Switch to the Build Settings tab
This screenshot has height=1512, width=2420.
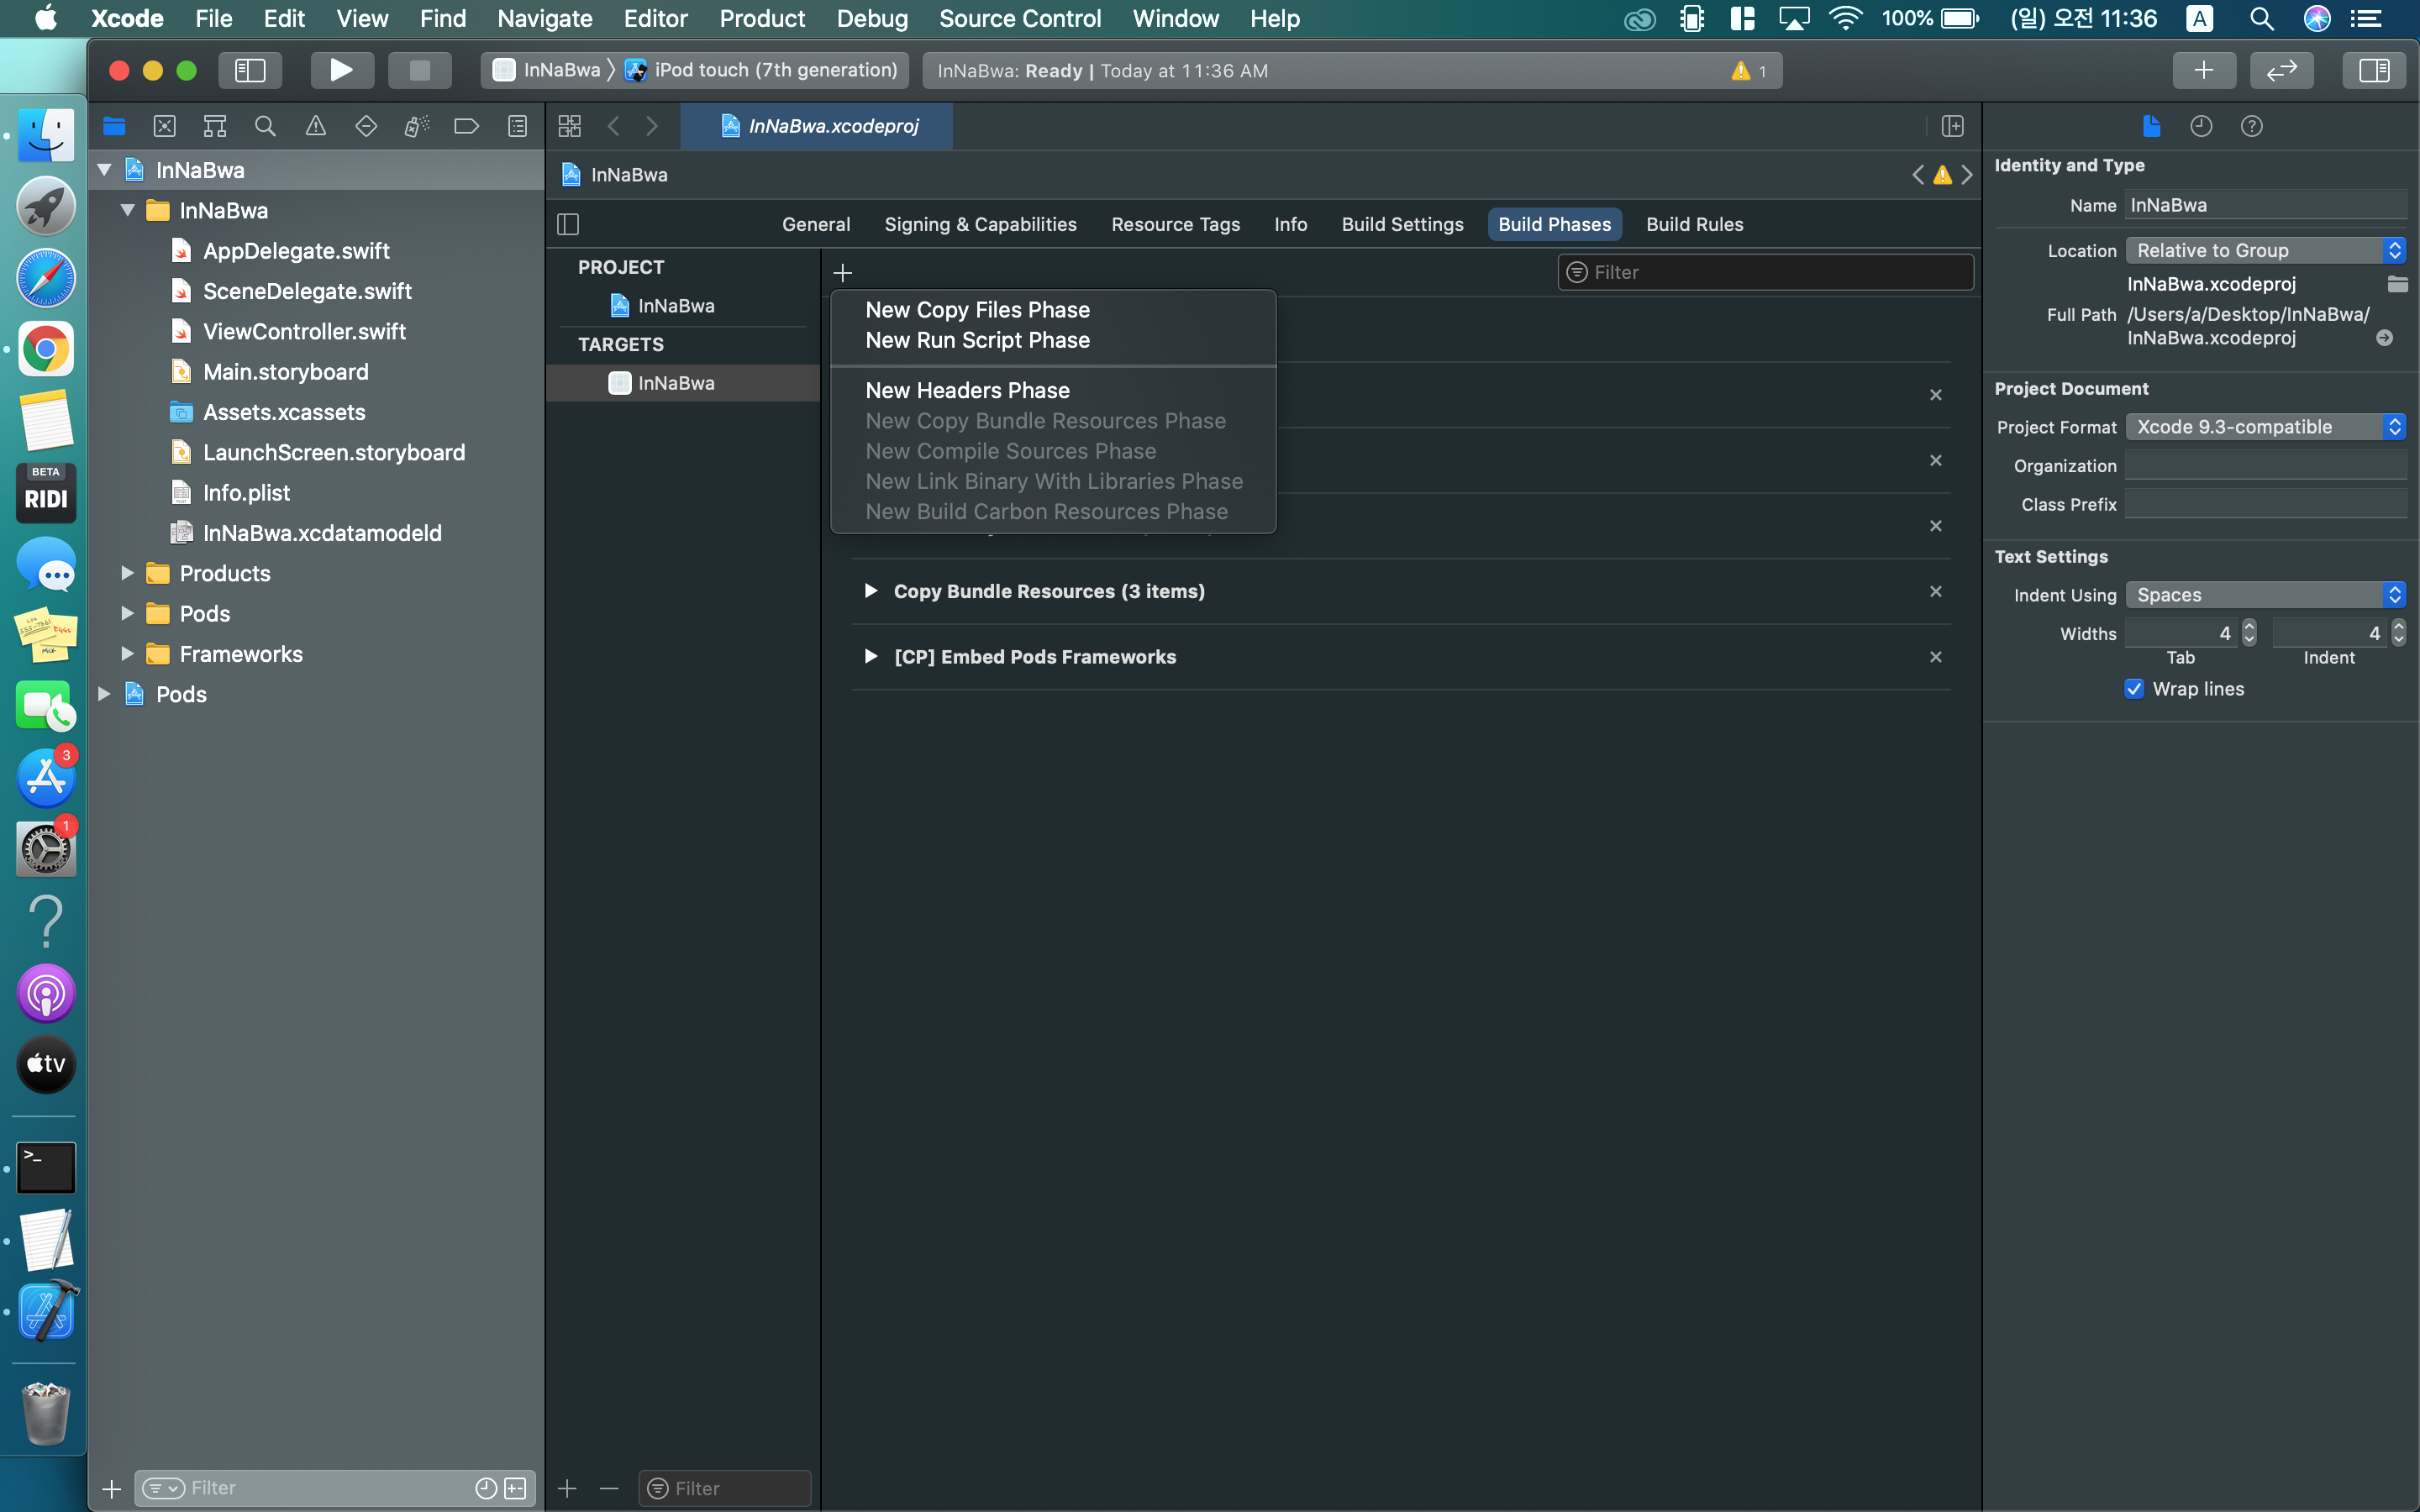point(1402,224)
